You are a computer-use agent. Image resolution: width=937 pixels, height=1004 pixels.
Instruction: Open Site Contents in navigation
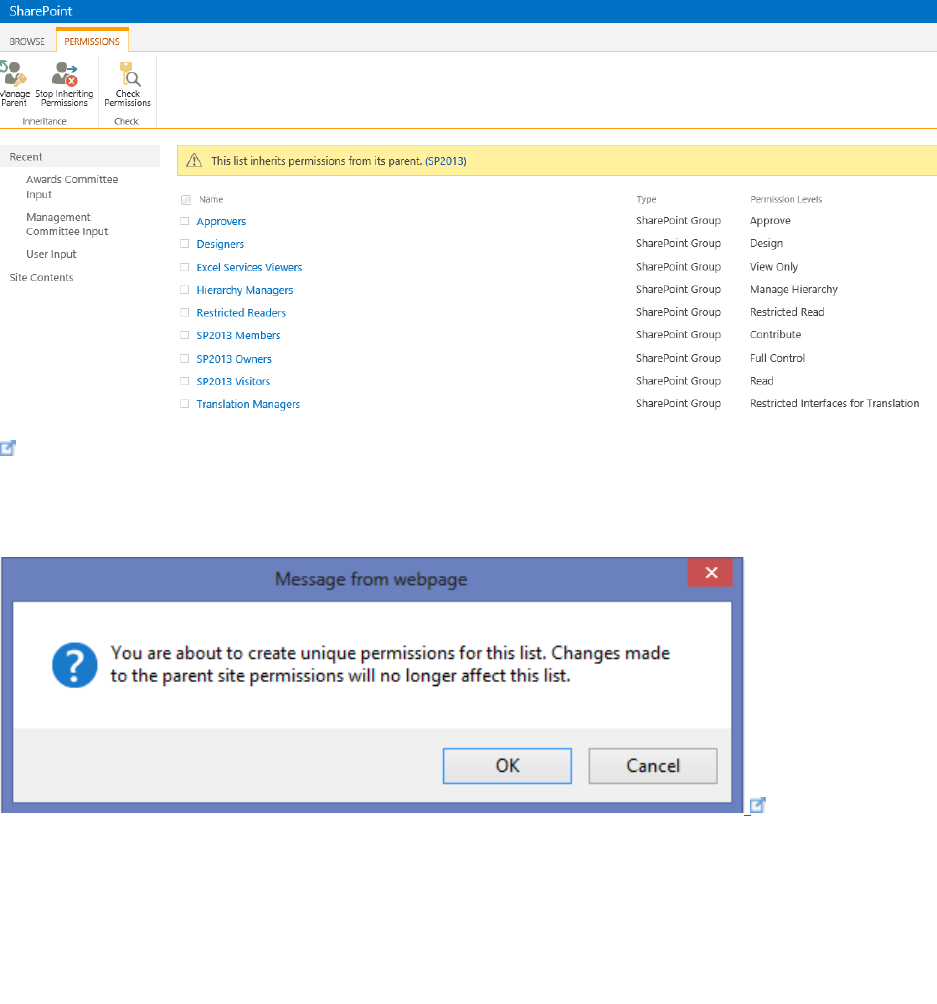click(42, 277)
